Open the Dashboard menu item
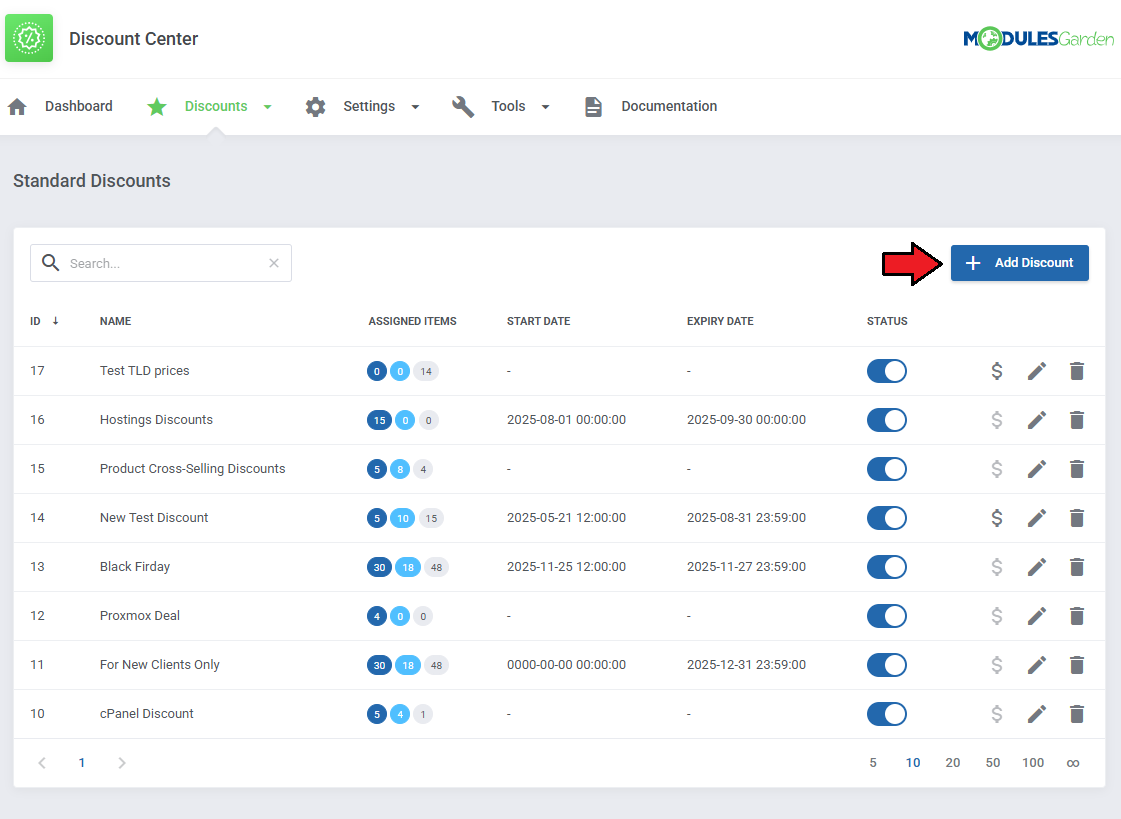This screenshot has height=819, width=1121. tap(79, 106)
